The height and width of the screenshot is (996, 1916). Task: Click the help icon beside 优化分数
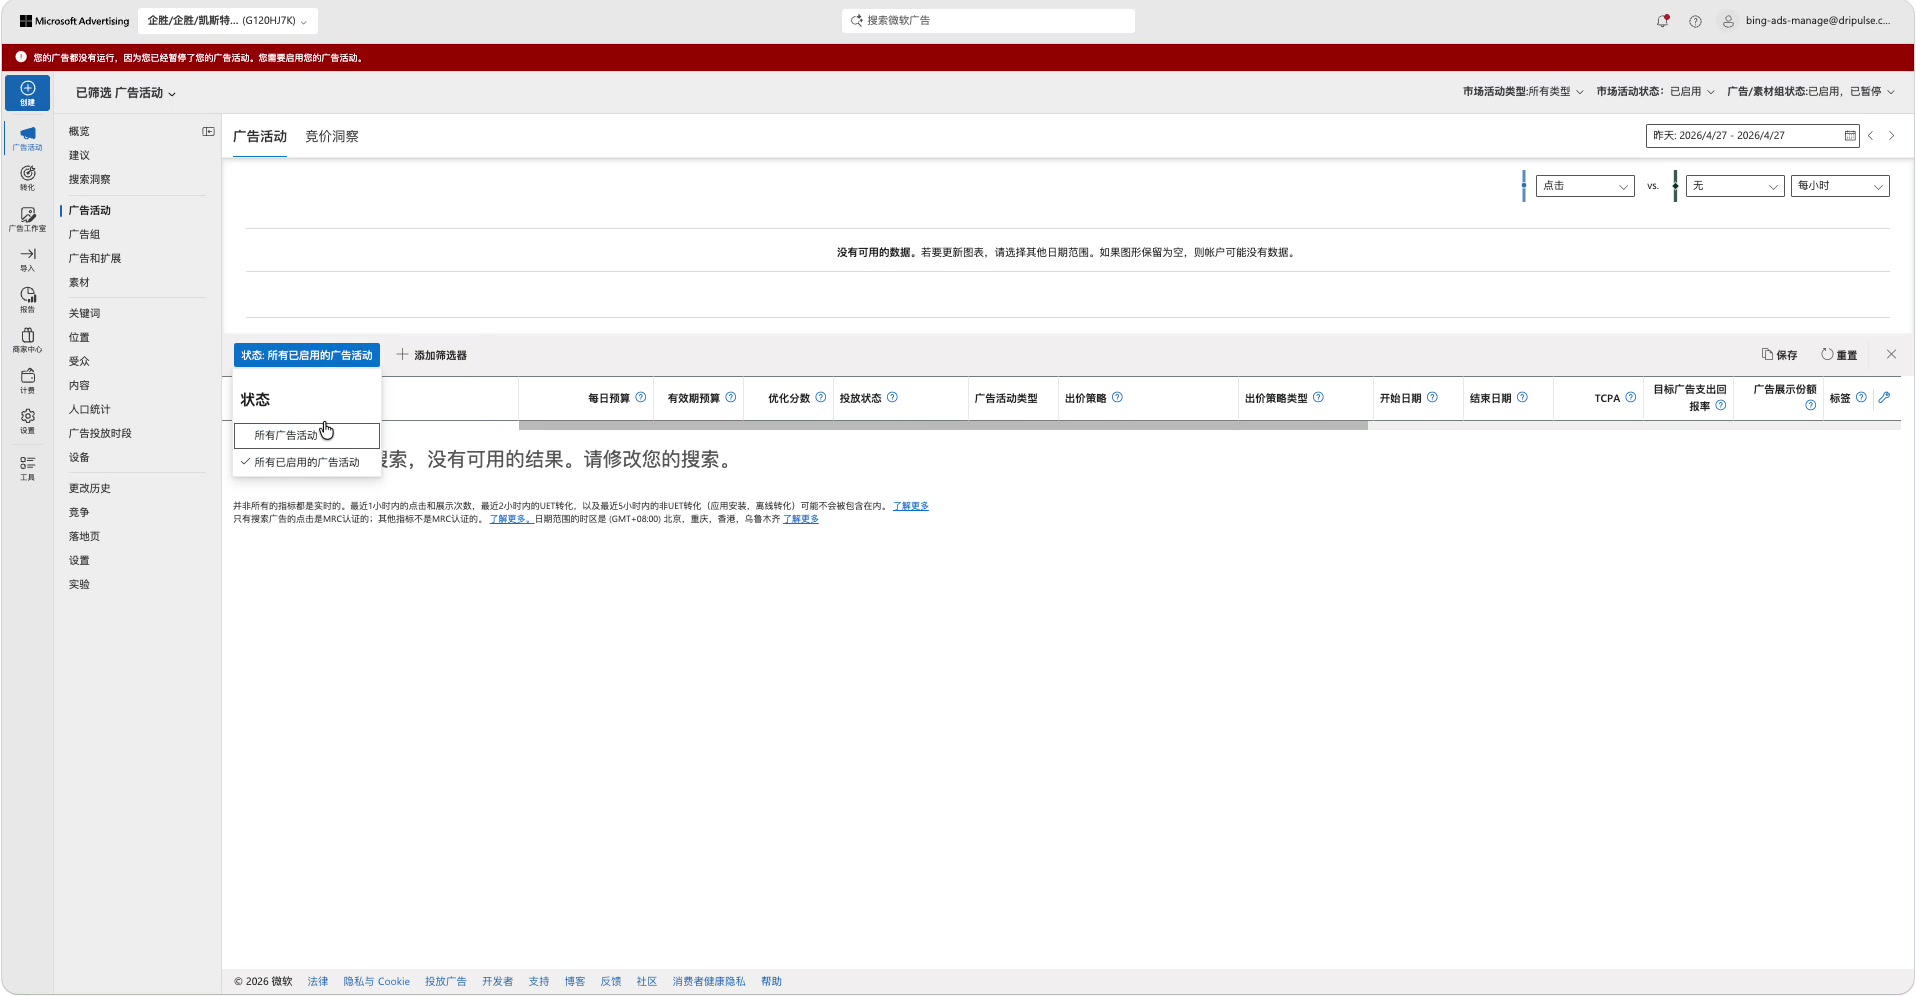[821, 397]
